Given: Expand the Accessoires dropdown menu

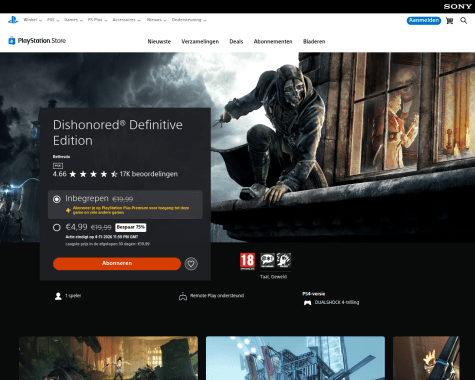Looking at the screenshot, I should 127,20.
